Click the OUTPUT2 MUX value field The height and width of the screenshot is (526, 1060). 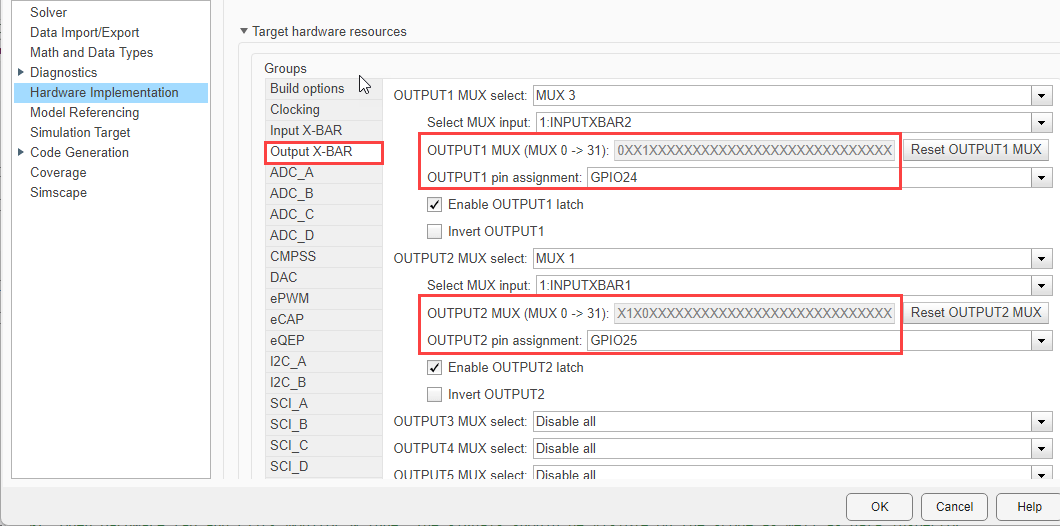754,313
